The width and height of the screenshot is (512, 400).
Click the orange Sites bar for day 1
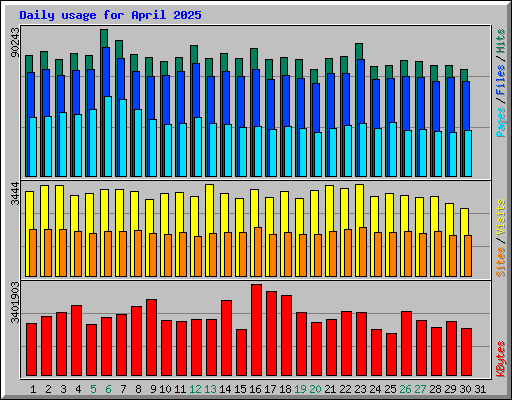[x=33, y=253]
